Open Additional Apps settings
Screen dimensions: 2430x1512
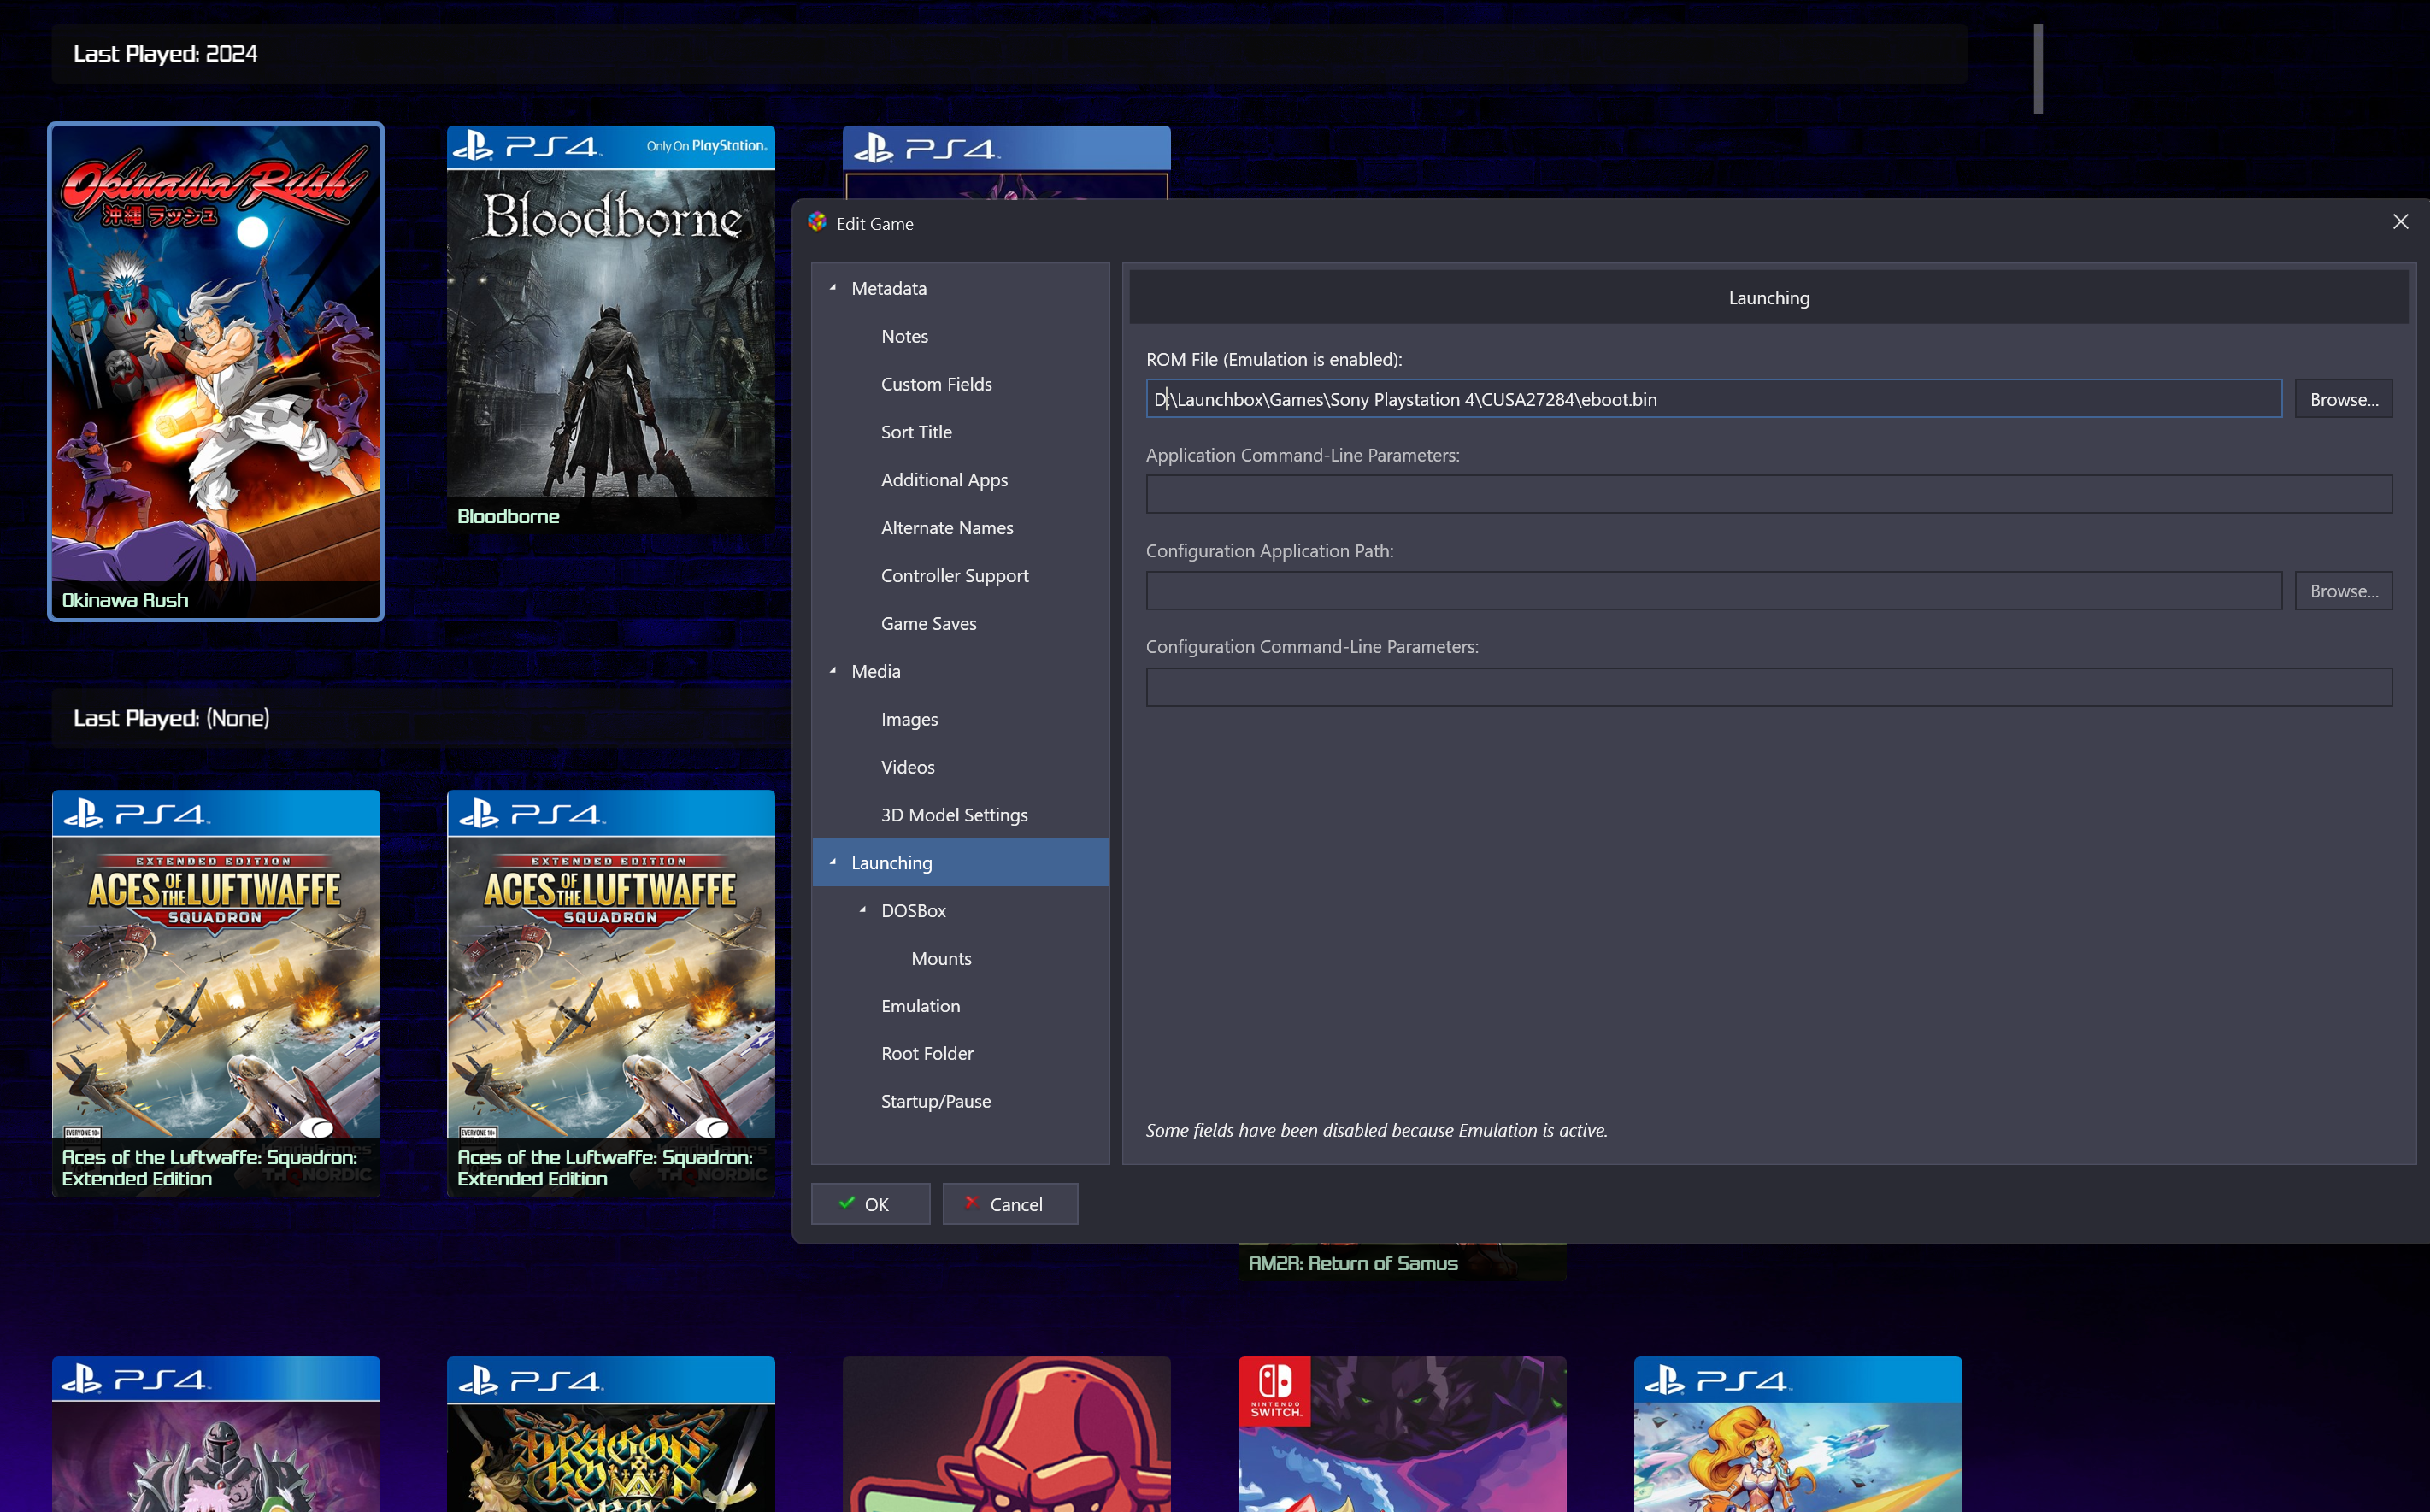tap(944, 480)
